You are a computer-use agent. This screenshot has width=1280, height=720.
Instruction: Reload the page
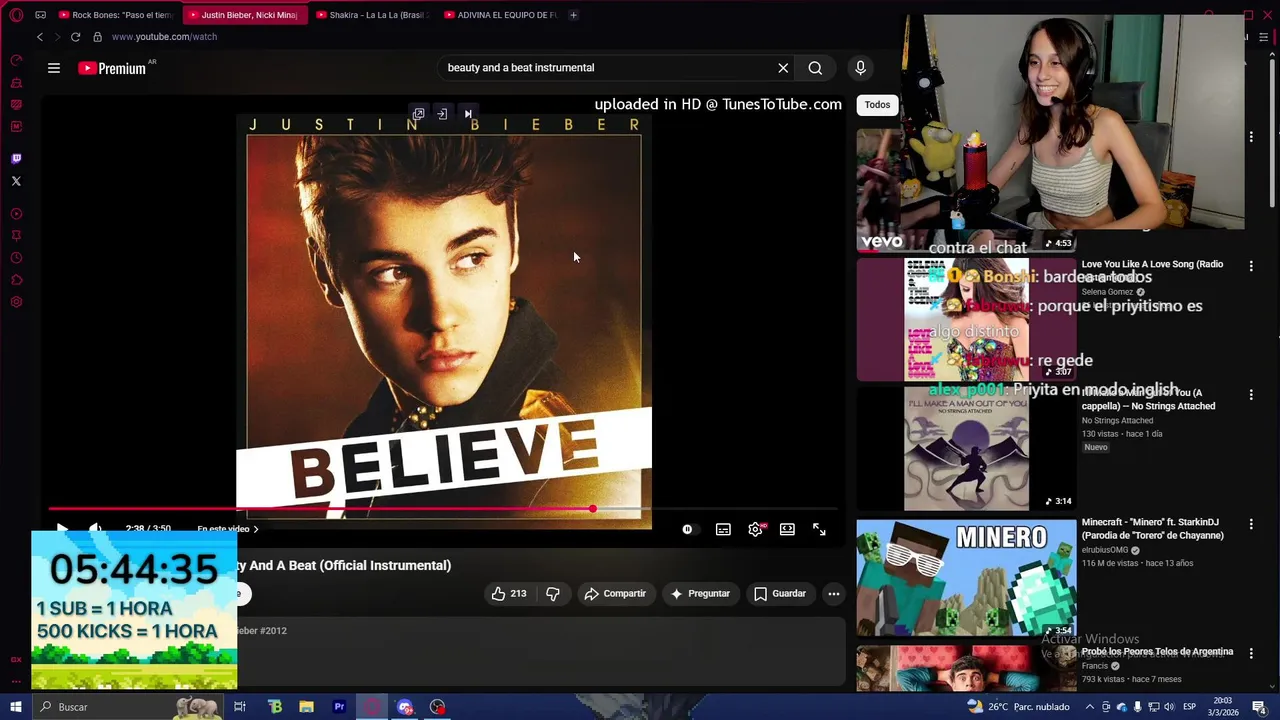[75, 37]
